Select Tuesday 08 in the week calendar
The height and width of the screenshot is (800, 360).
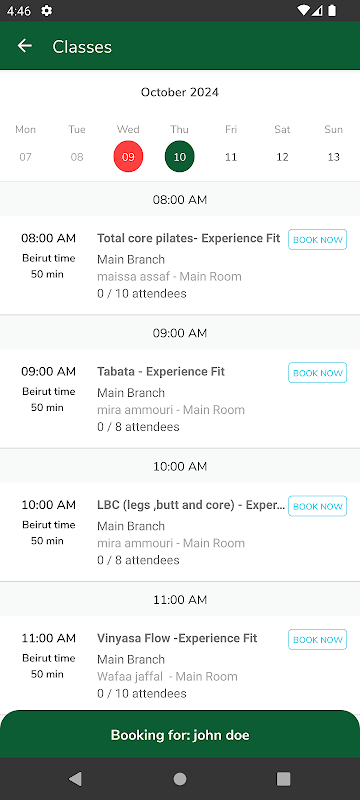pyautogui.click(x=77, y=157)
